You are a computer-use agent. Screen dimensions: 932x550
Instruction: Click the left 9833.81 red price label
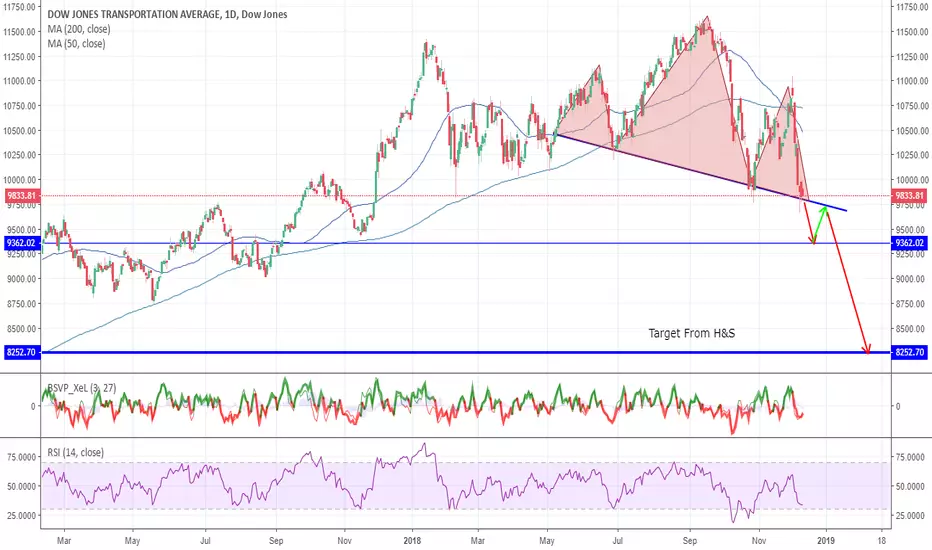click(23, 195)
